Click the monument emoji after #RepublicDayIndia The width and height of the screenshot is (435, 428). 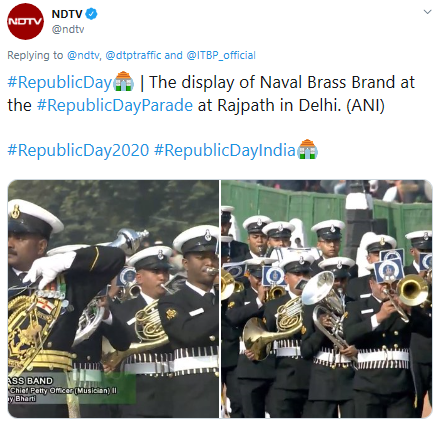click(307, 149)
